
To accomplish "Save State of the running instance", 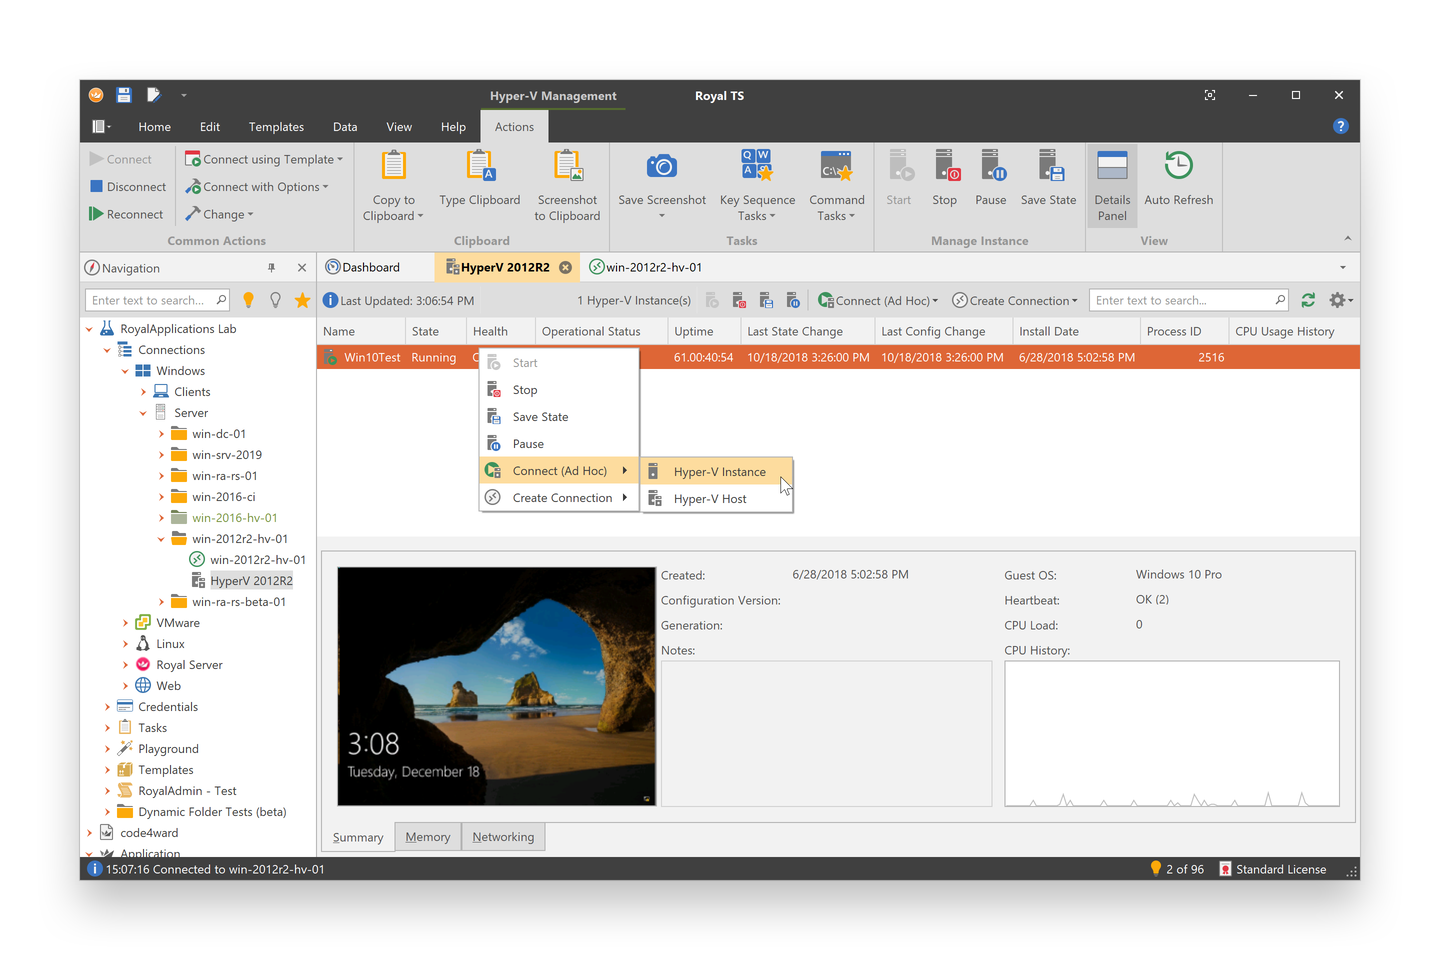I will [1048, 185].
